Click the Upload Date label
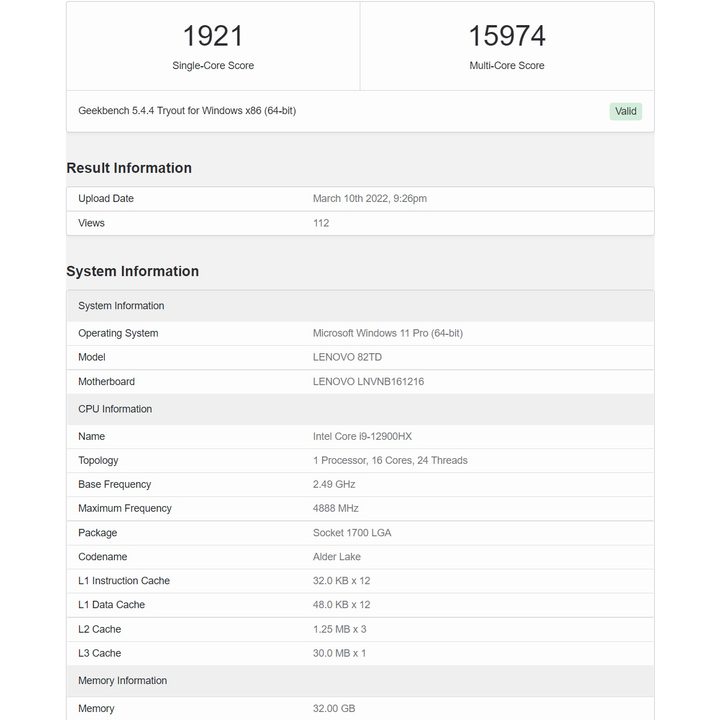720x720 pixels. click(106, 198)
